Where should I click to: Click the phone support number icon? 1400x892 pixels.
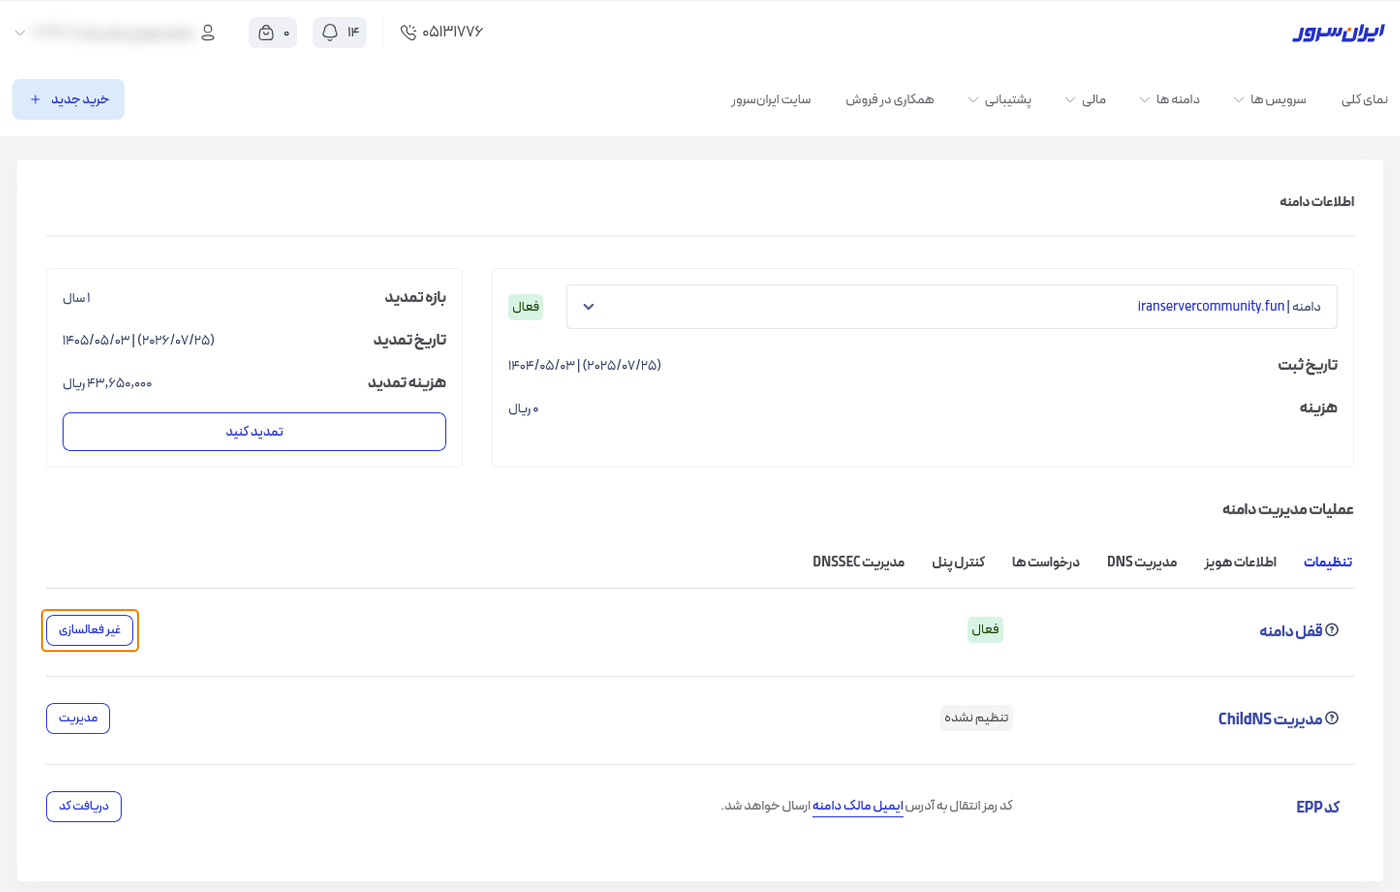[408, 33]
